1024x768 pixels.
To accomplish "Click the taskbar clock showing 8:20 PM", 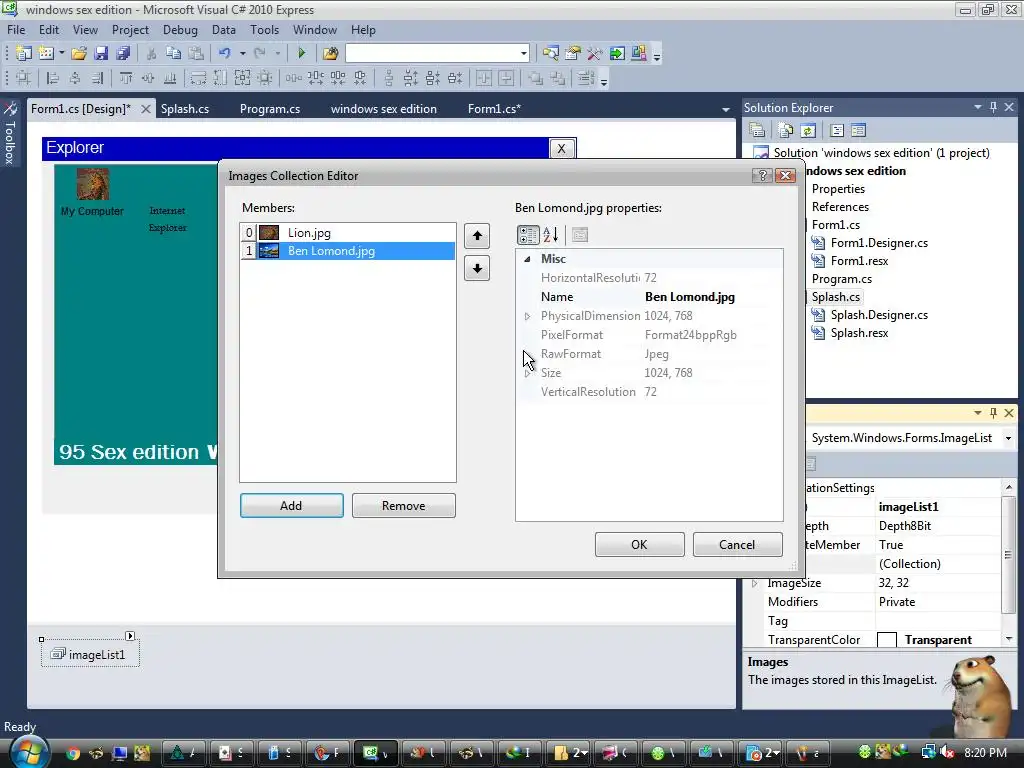I will pos(985,753).
